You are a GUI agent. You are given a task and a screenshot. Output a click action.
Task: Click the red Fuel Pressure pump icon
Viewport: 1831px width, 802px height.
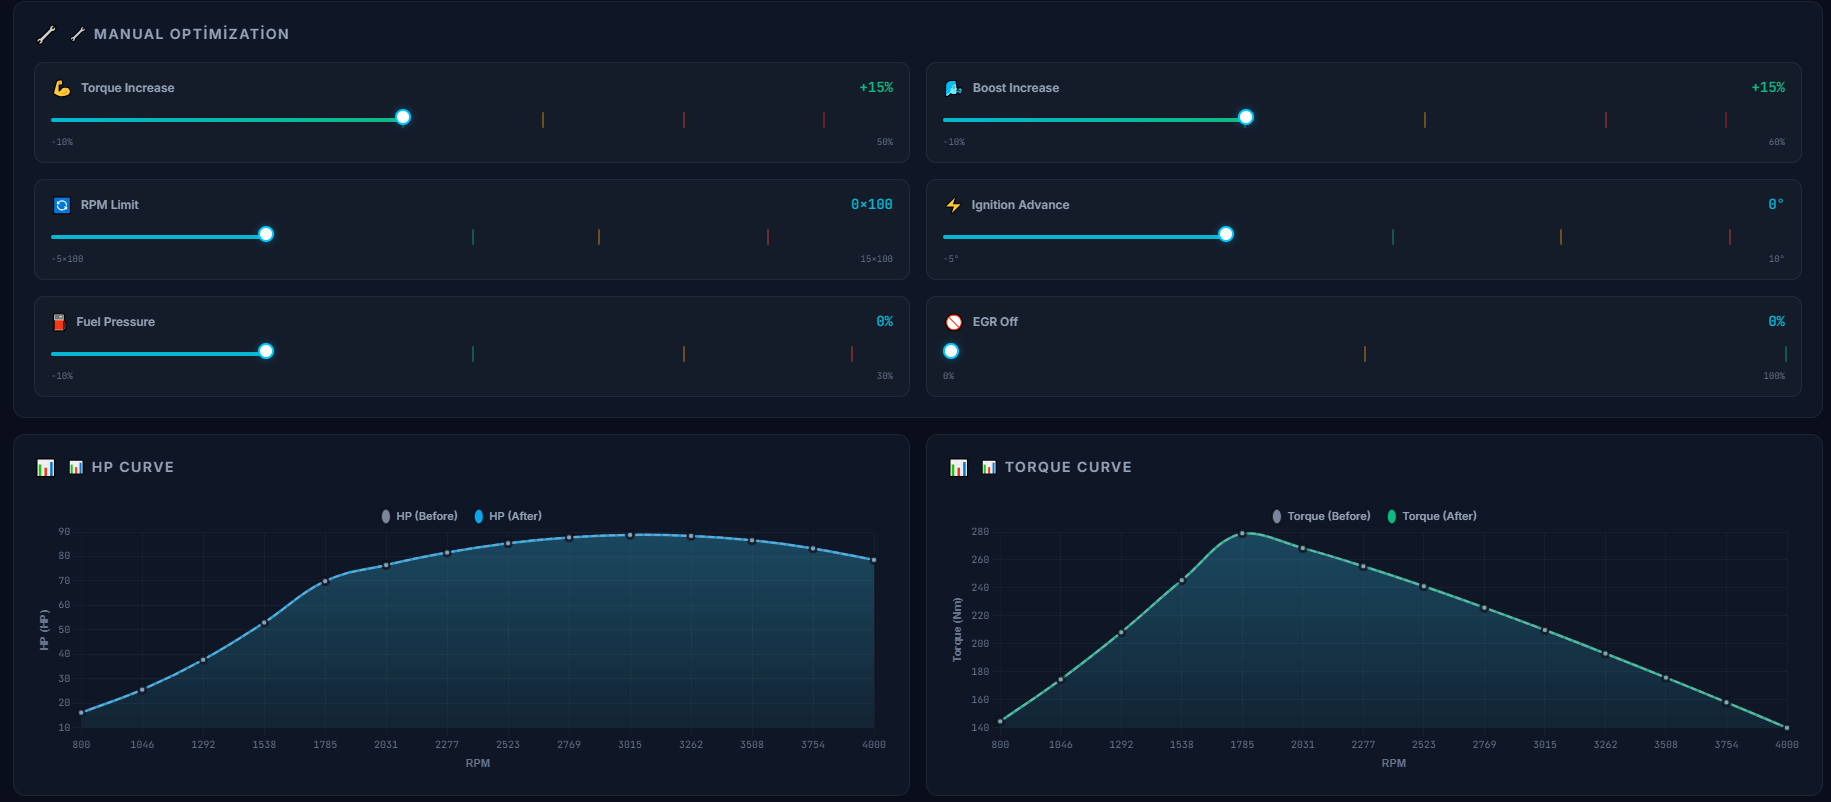(x=59, y=322)
